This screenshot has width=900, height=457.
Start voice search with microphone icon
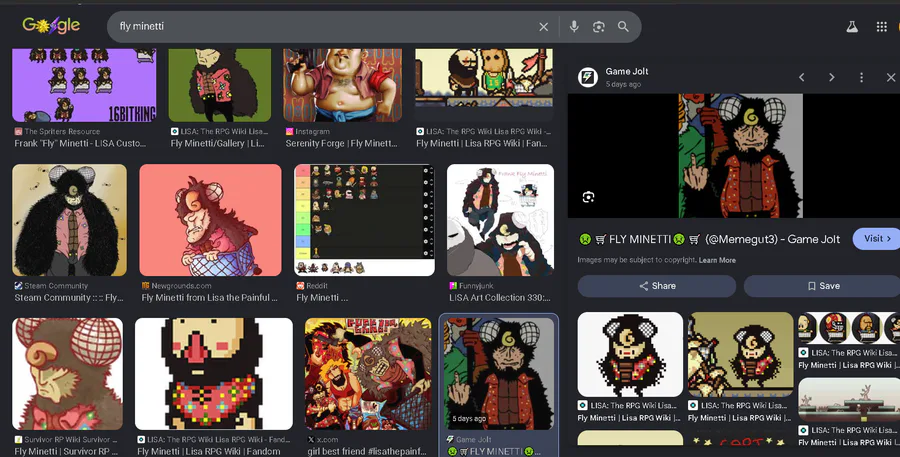tap(574, 26)
